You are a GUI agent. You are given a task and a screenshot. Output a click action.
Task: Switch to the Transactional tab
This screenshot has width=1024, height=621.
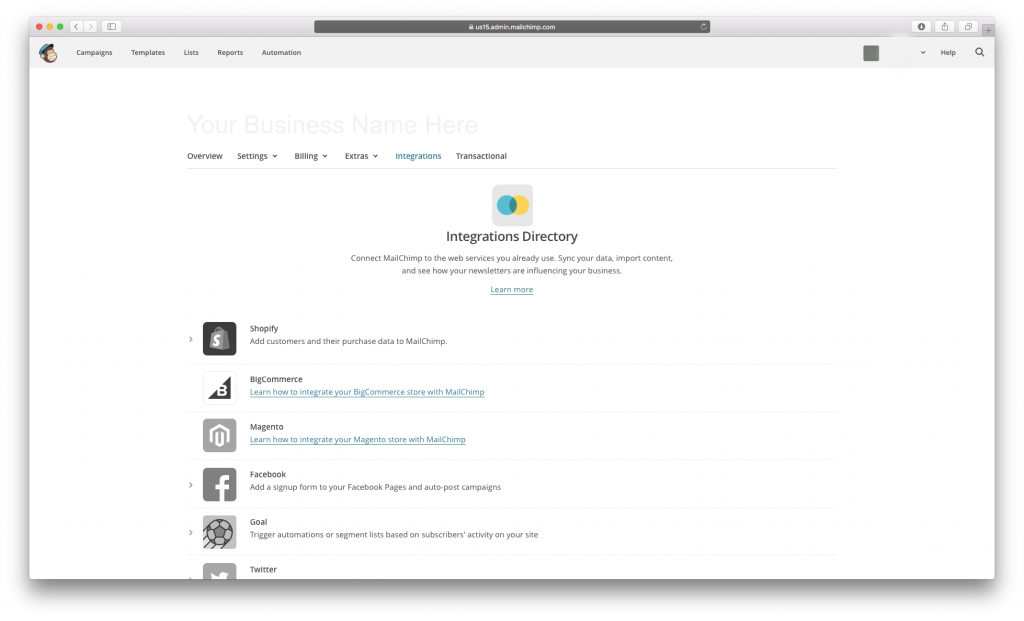[x=481, y=156]
